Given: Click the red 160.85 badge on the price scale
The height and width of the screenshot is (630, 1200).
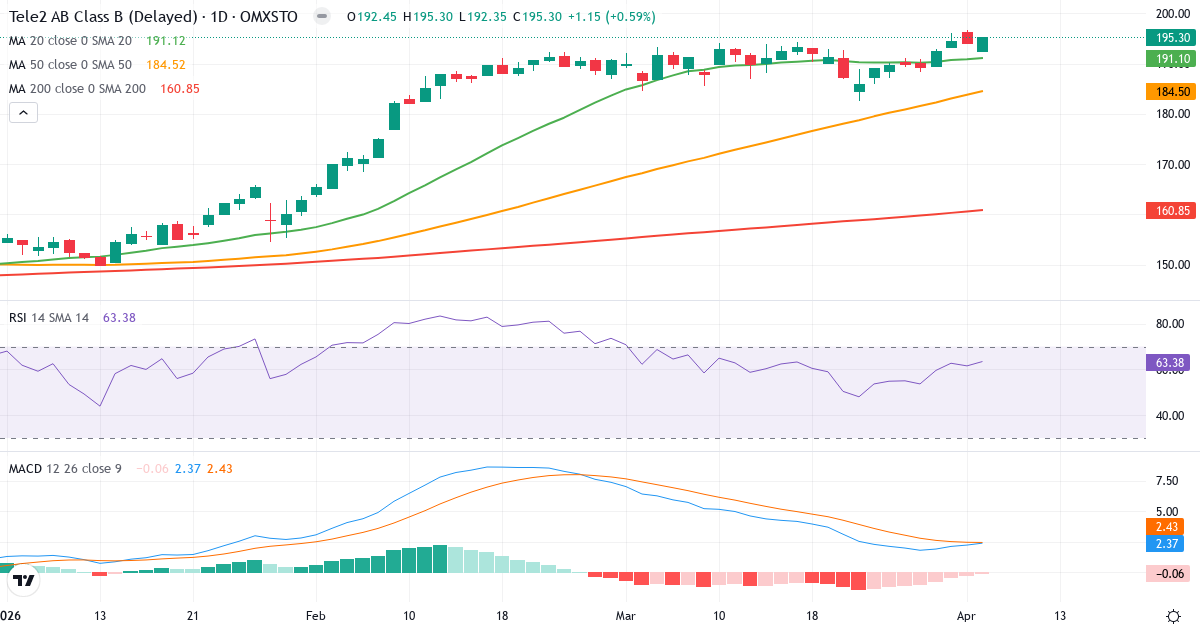Looking at the screenshot, I should 1169,210.
